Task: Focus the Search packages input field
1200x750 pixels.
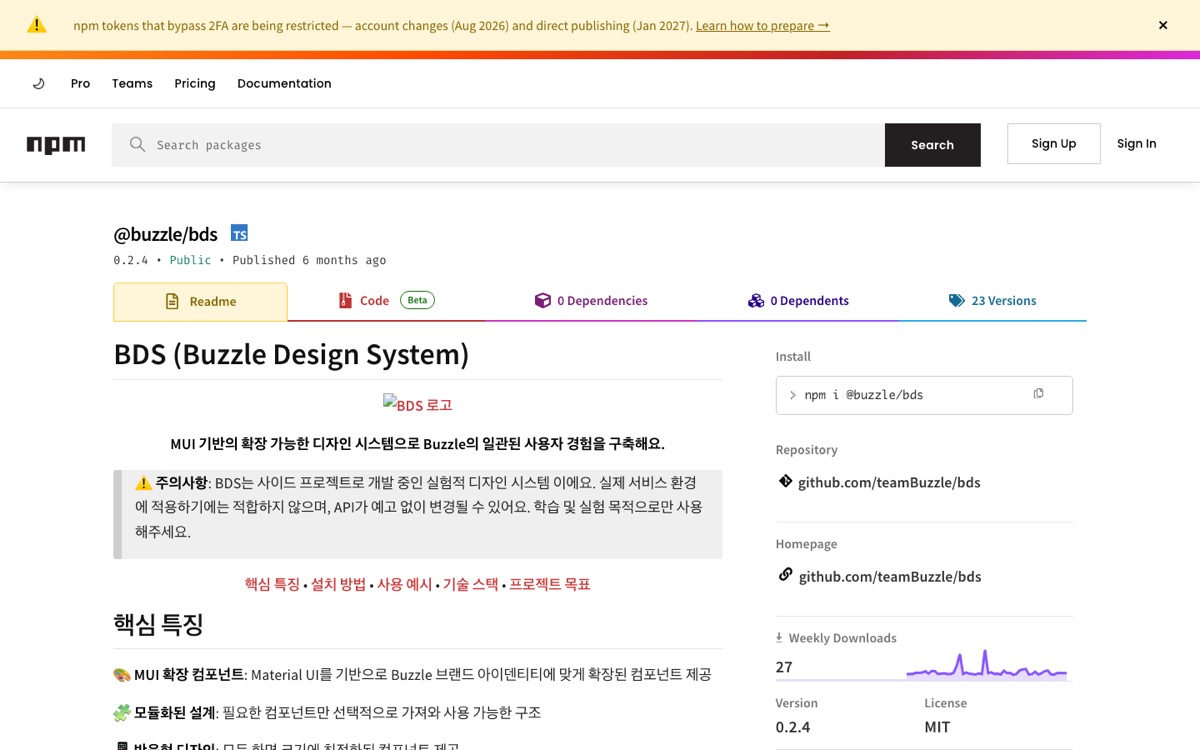Action: (498, 145)
